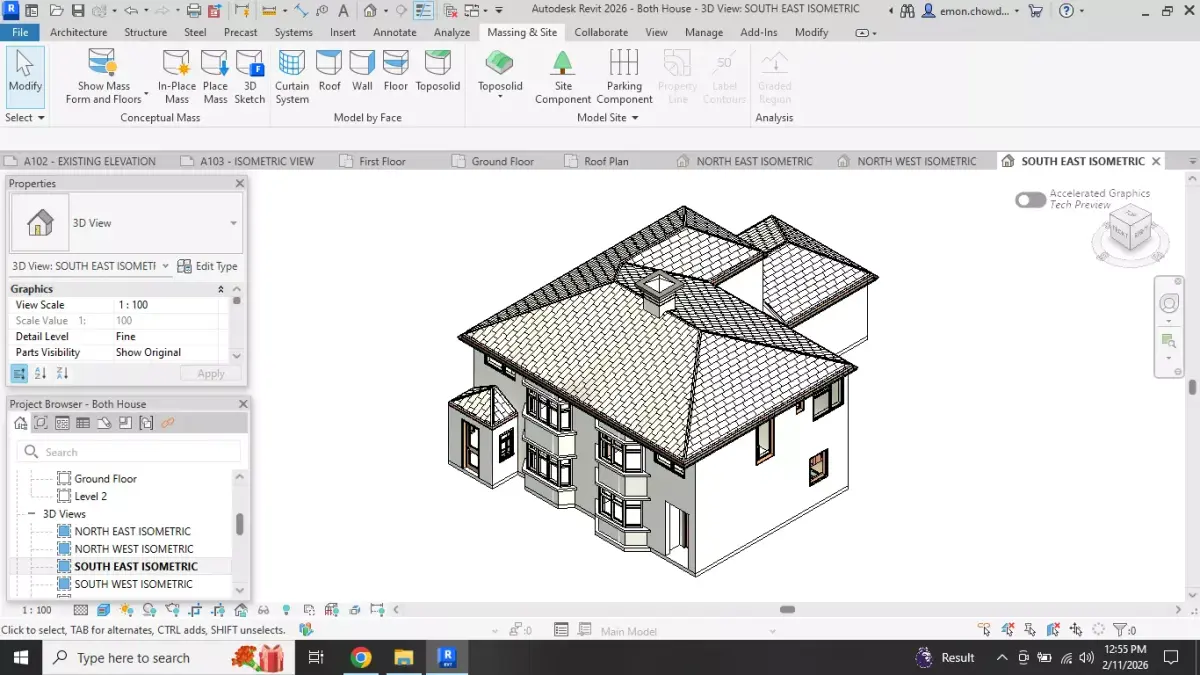Viewport: 1200px width, 675px height.
Task: Open the 1 : 100 view scale selector
Action: [x=36, y=609]
